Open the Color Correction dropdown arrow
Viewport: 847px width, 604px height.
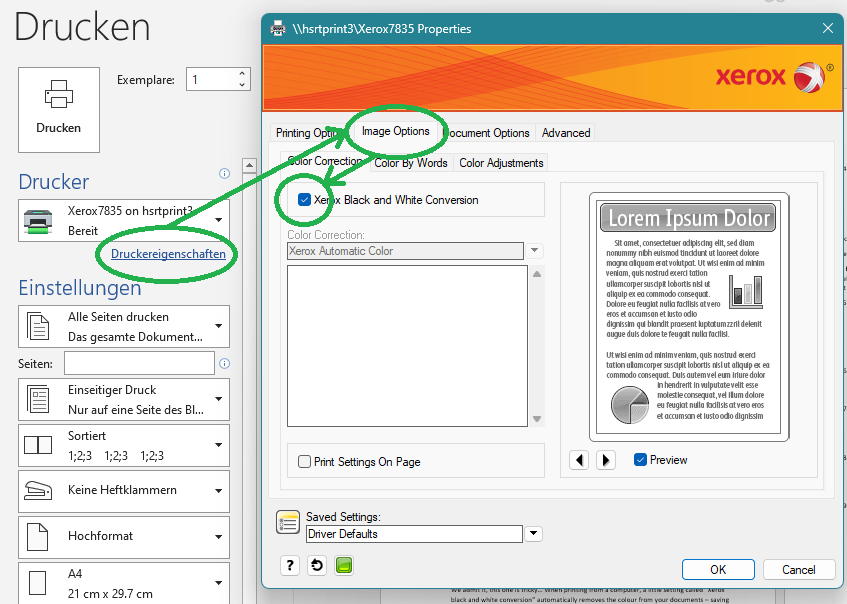tap(534, 251)
